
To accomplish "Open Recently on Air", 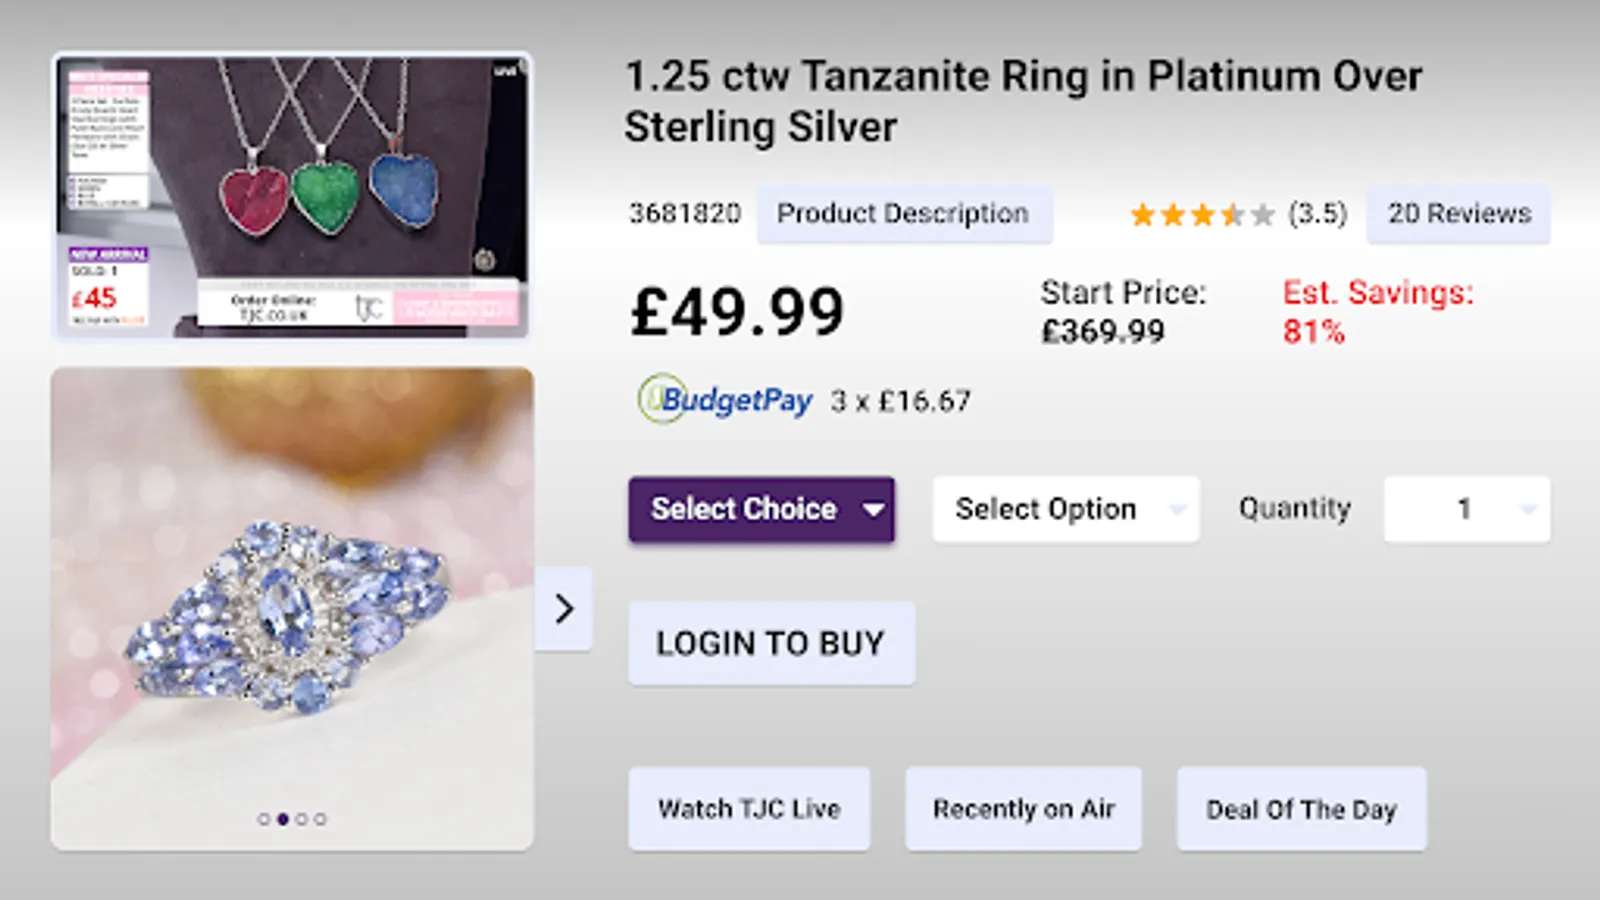I will click(1023, 809).
